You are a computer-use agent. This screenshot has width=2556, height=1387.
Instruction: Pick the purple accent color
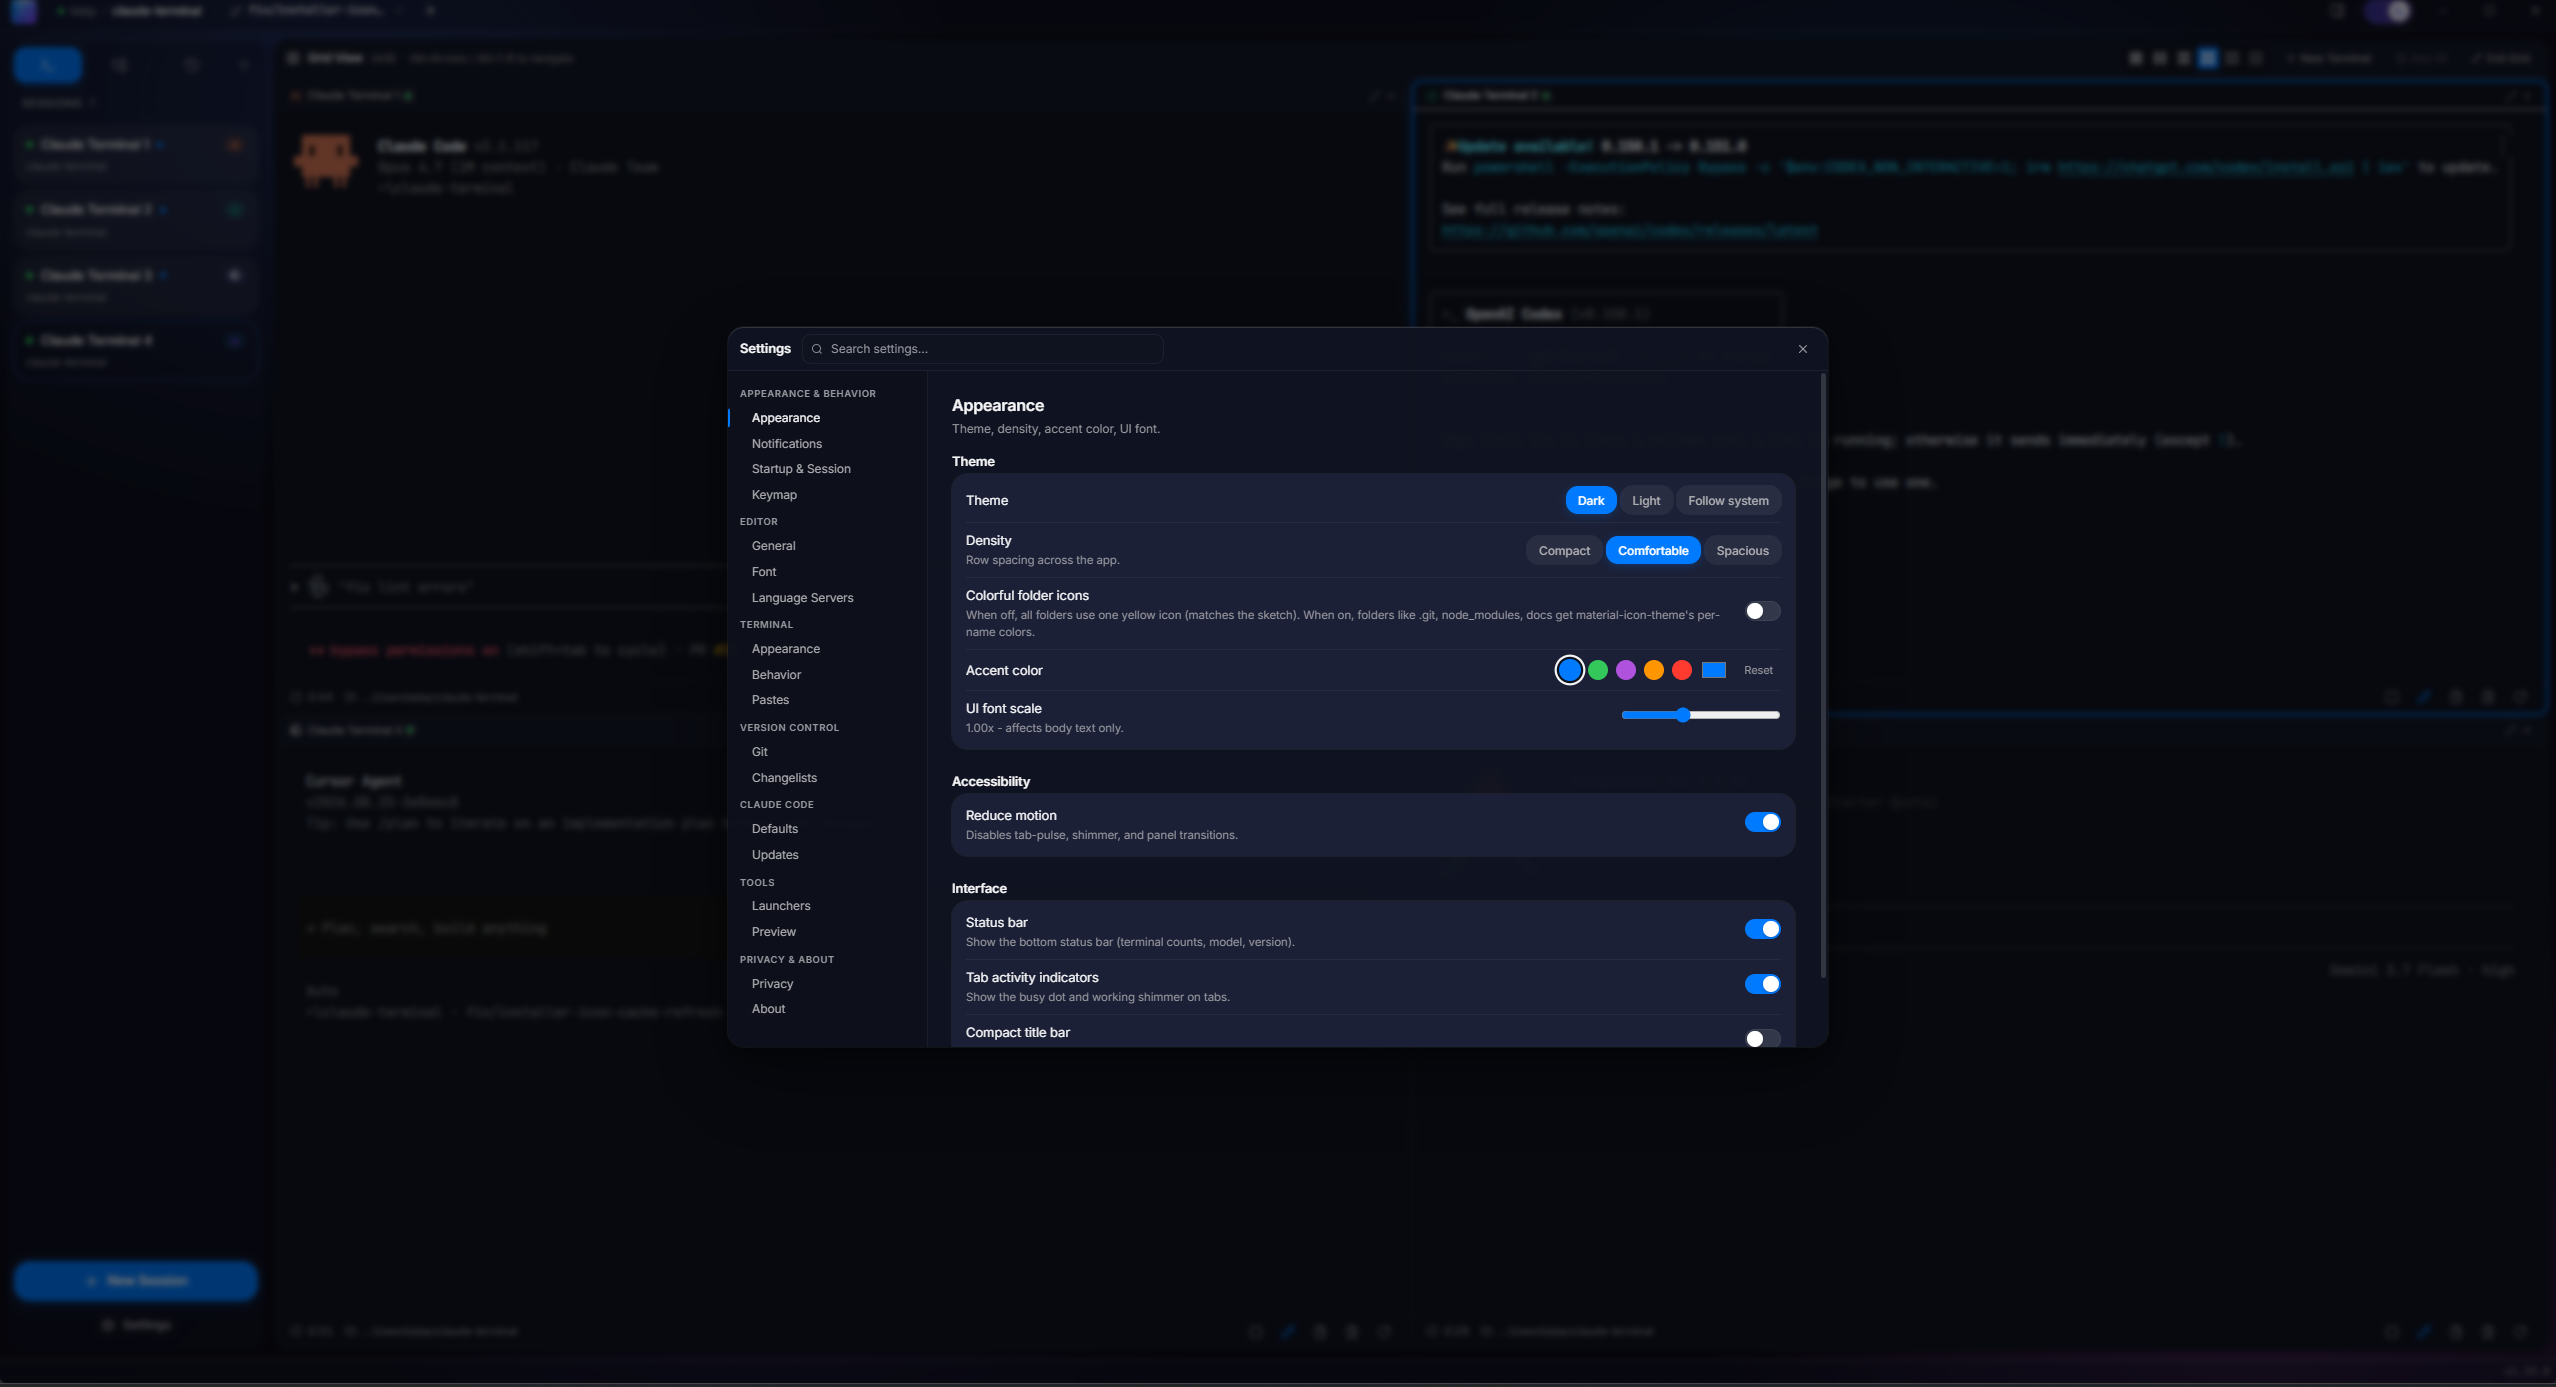click(1625, 670)
